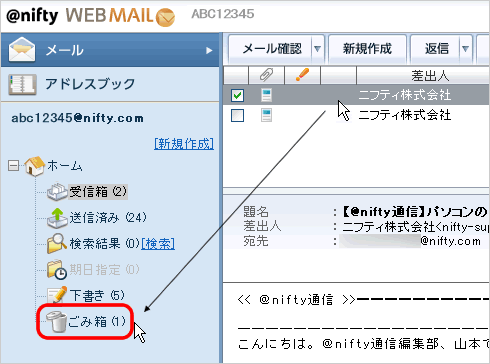Click the magnifier folder icon for 検索結果
Screen dimensions: 490x364
(x=57, y=243)
